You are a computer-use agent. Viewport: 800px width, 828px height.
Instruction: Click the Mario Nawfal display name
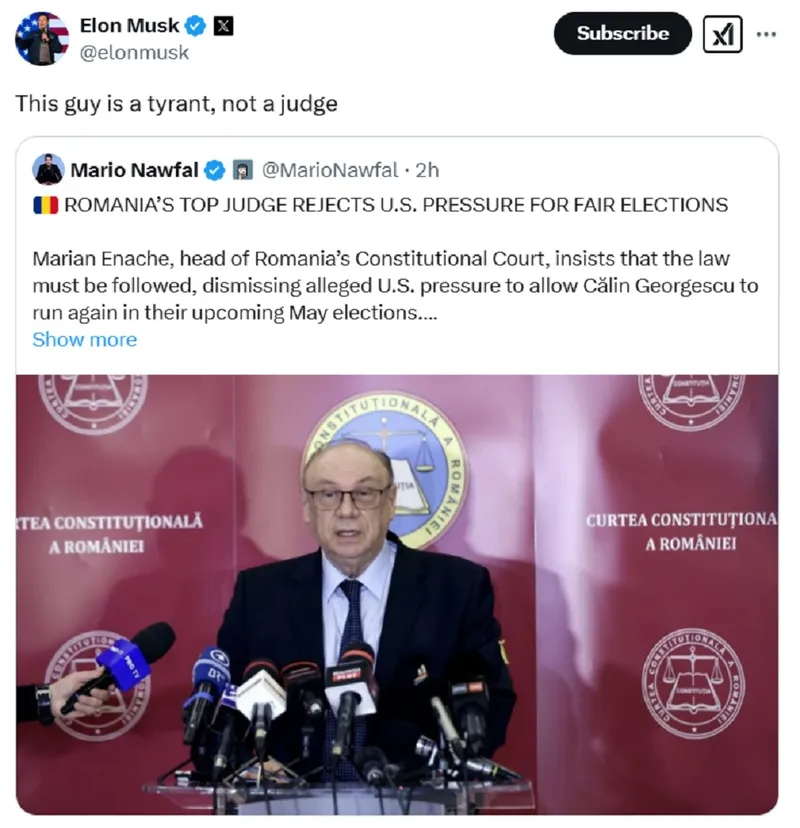click(x=134, y=170)
